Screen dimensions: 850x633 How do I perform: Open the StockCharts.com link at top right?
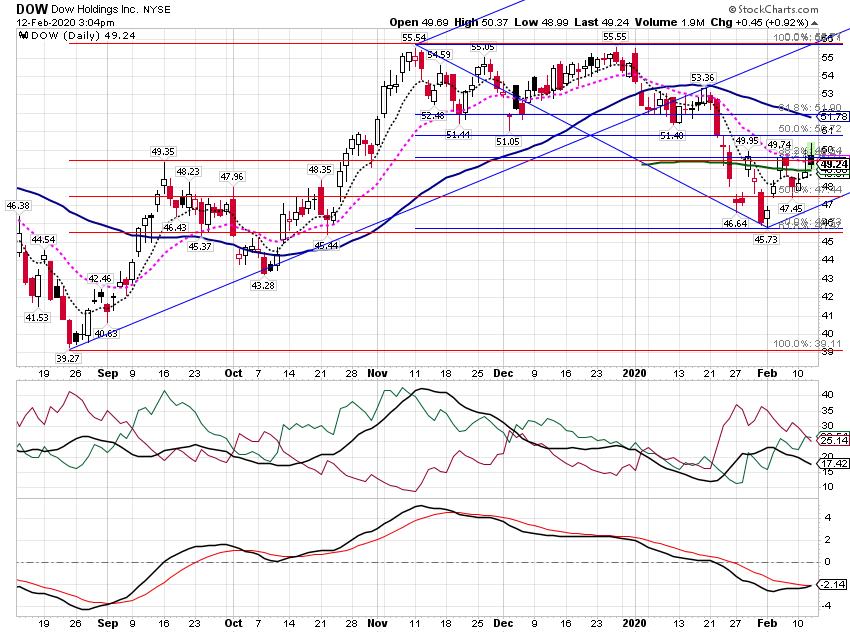[x=774, y=9]
